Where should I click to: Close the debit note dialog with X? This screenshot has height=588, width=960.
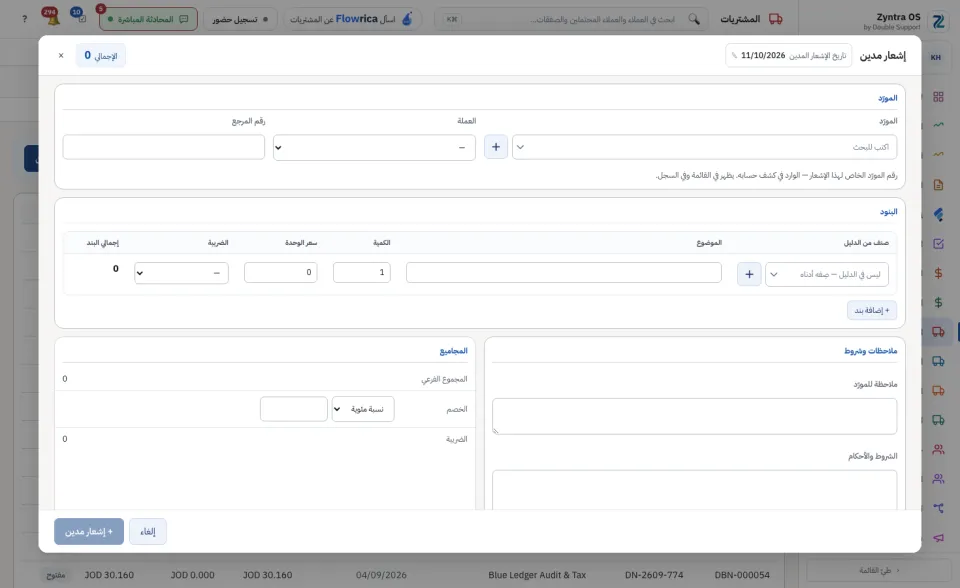pyautogui.click(x=61, y=56)
